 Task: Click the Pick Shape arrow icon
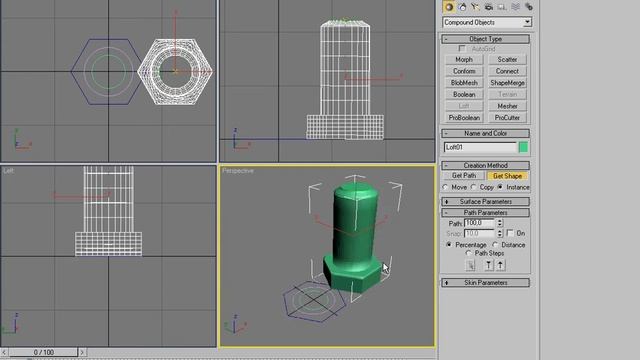471,265
